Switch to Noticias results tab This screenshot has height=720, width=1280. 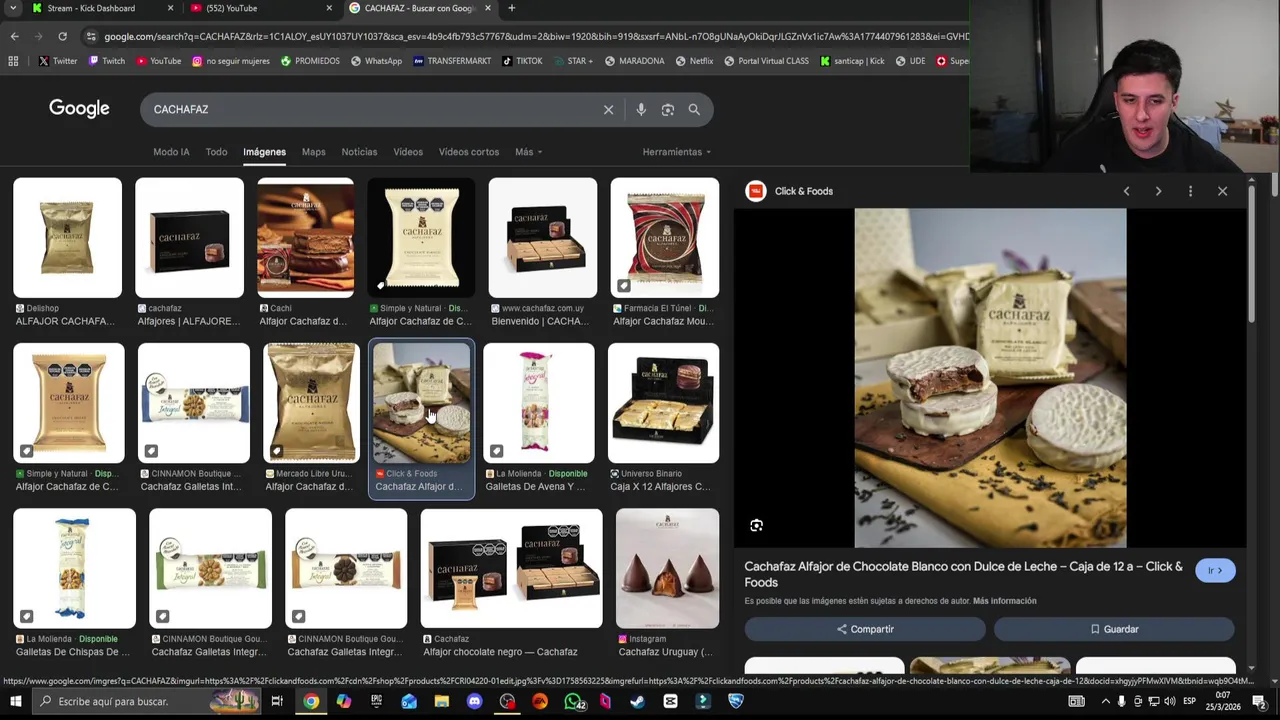pos(359,152)
